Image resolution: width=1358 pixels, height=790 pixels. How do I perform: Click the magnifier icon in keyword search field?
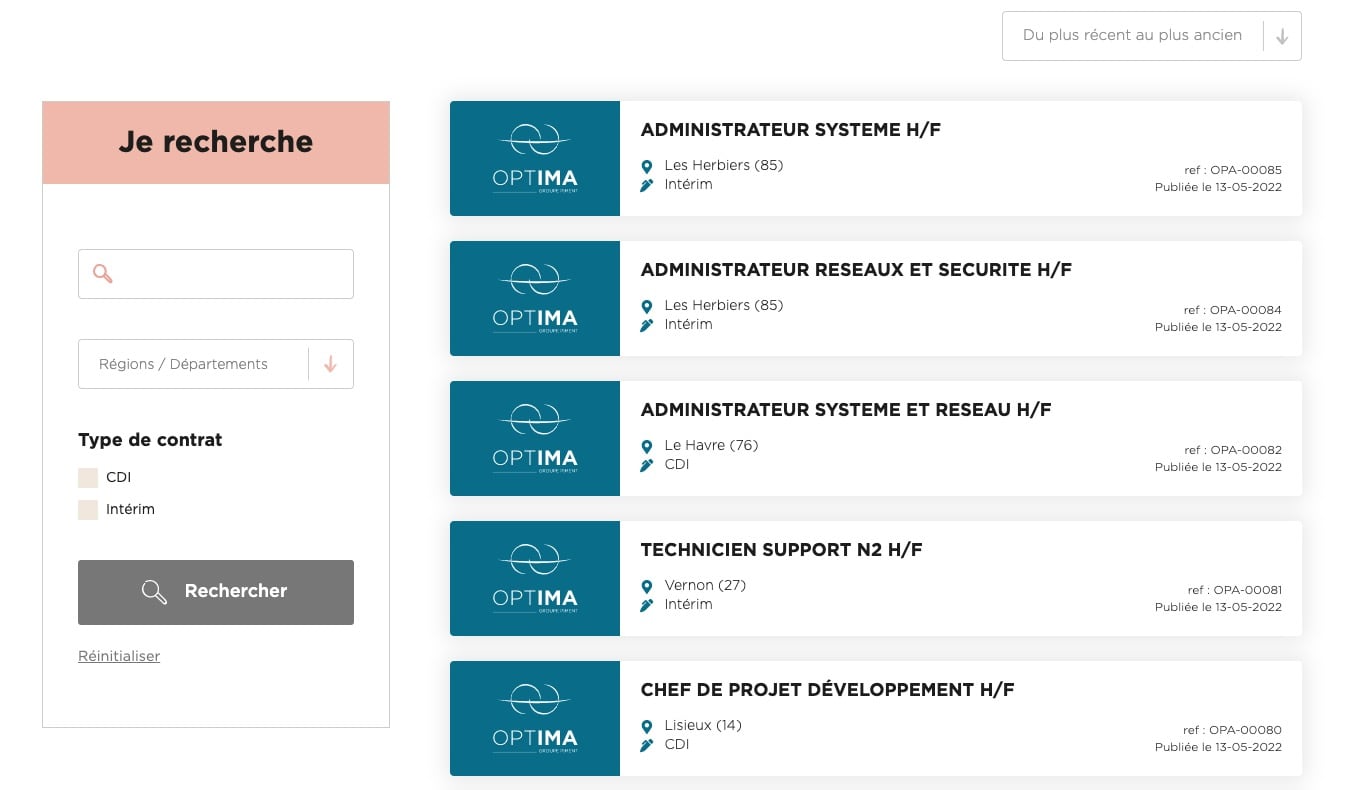click(102, 274)
